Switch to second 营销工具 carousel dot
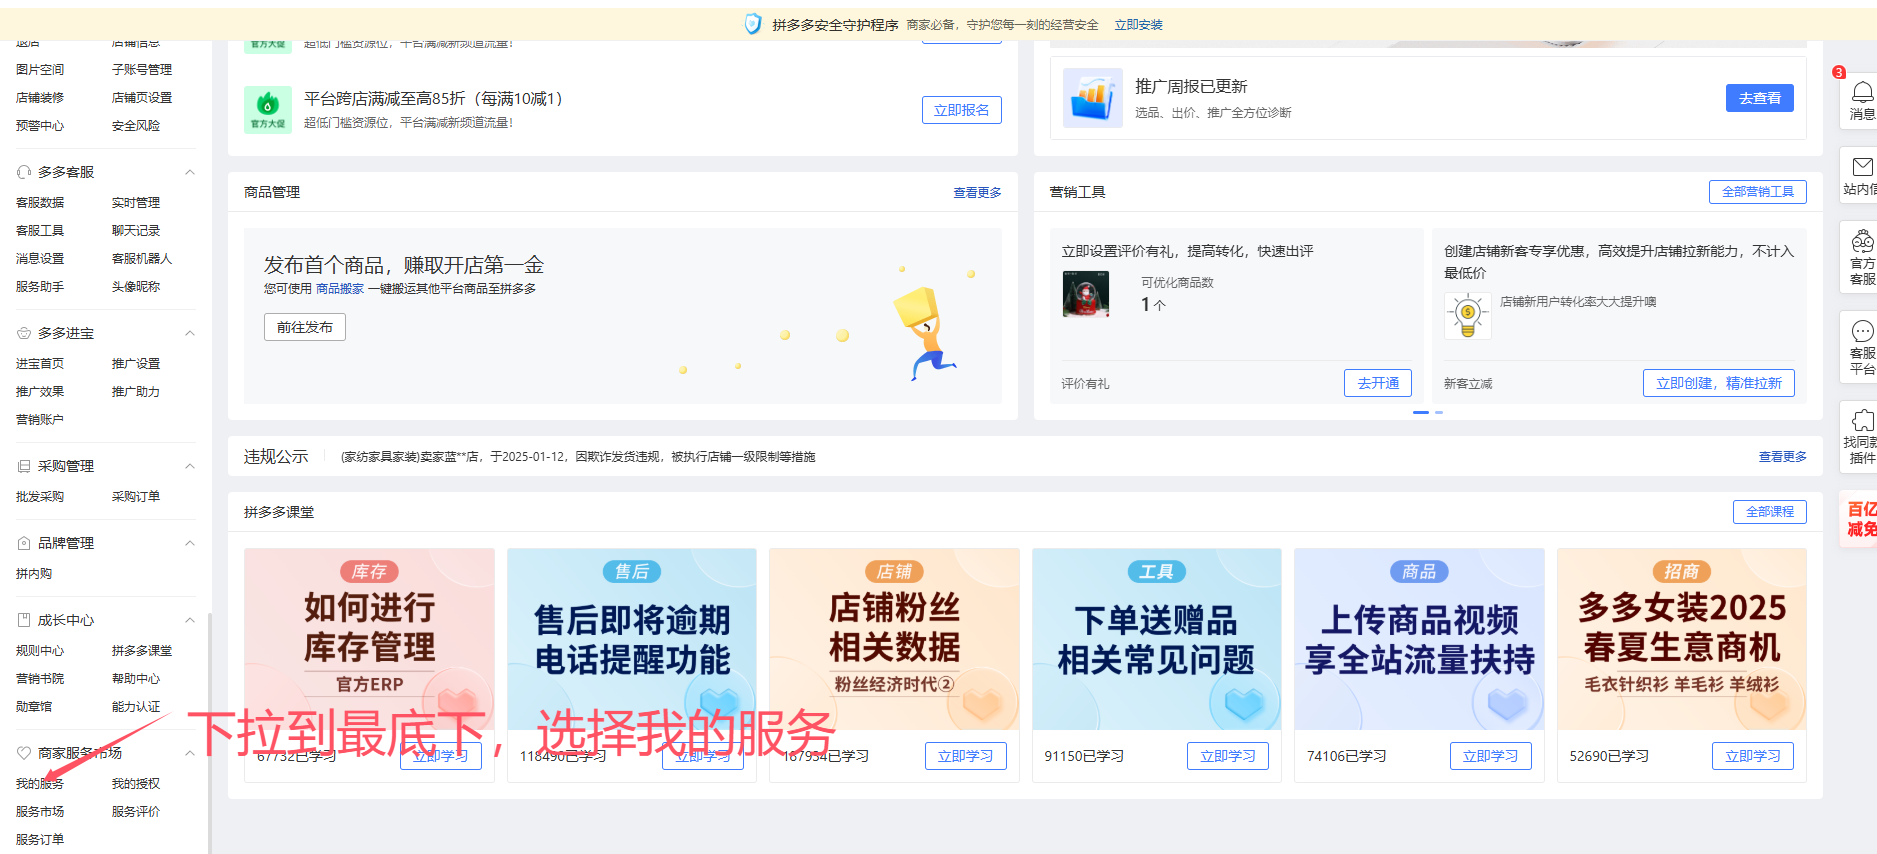Image resolution: width=1877 pixels, height=854 pixels. coord(1439,412)
